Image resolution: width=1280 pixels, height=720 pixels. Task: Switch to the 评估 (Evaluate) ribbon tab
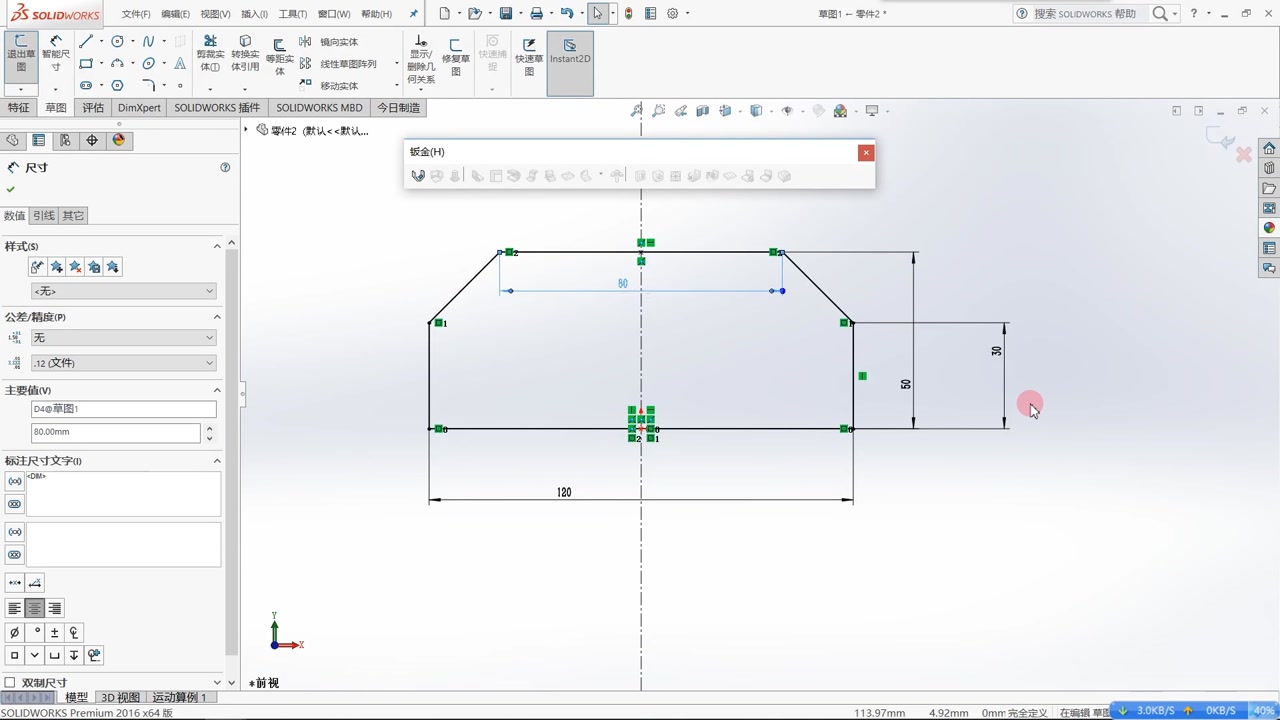[93, 108]
